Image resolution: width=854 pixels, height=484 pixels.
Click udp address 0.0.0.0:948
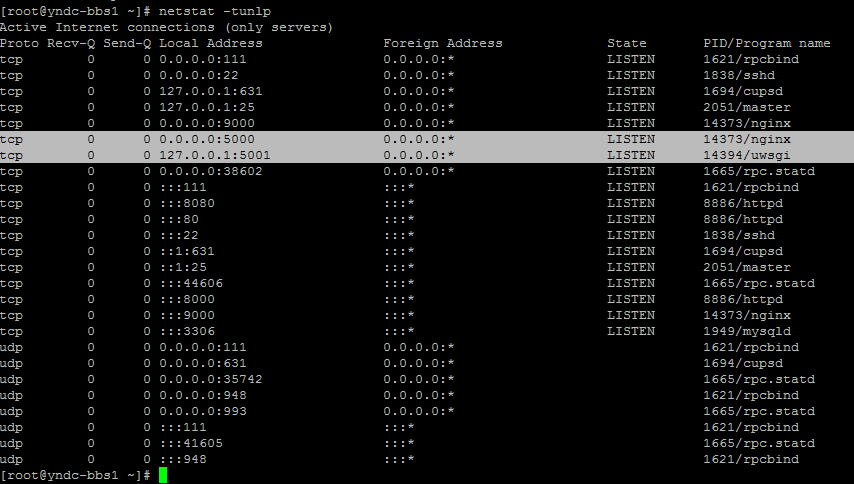click(203, 395)
